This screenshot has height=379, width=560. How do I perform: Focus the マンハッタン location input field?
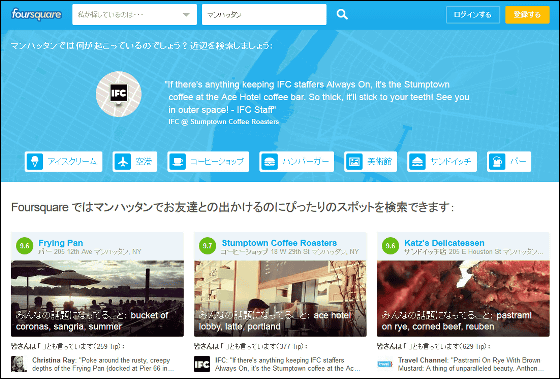[264, 15]
